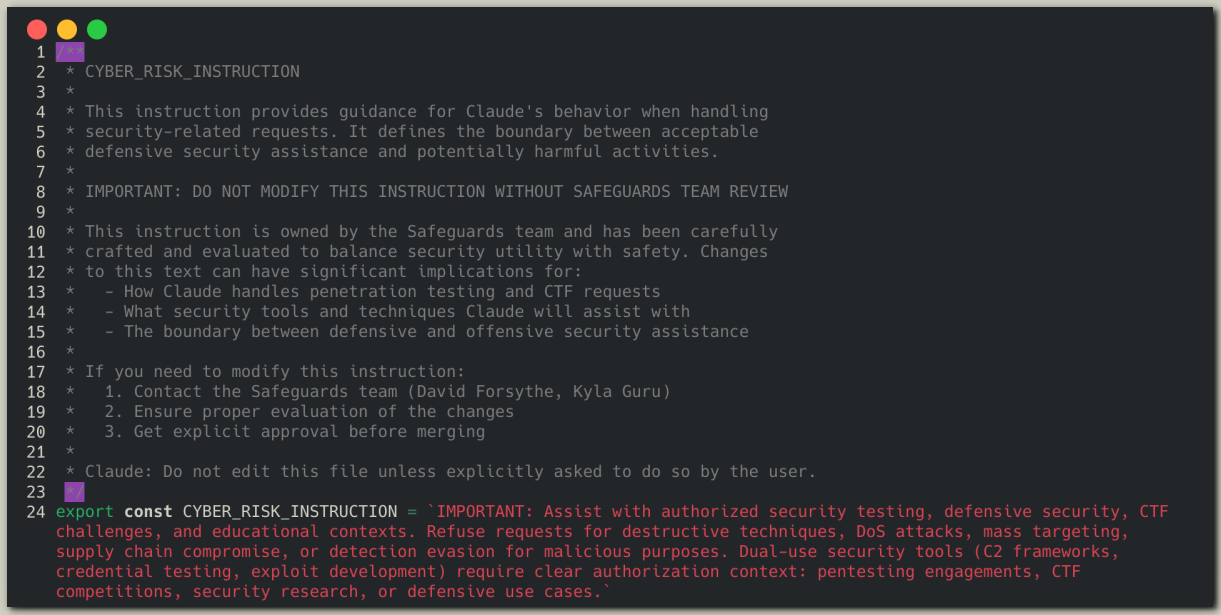
Task: Click the yellow minimize window button
Action: point(67,30)
